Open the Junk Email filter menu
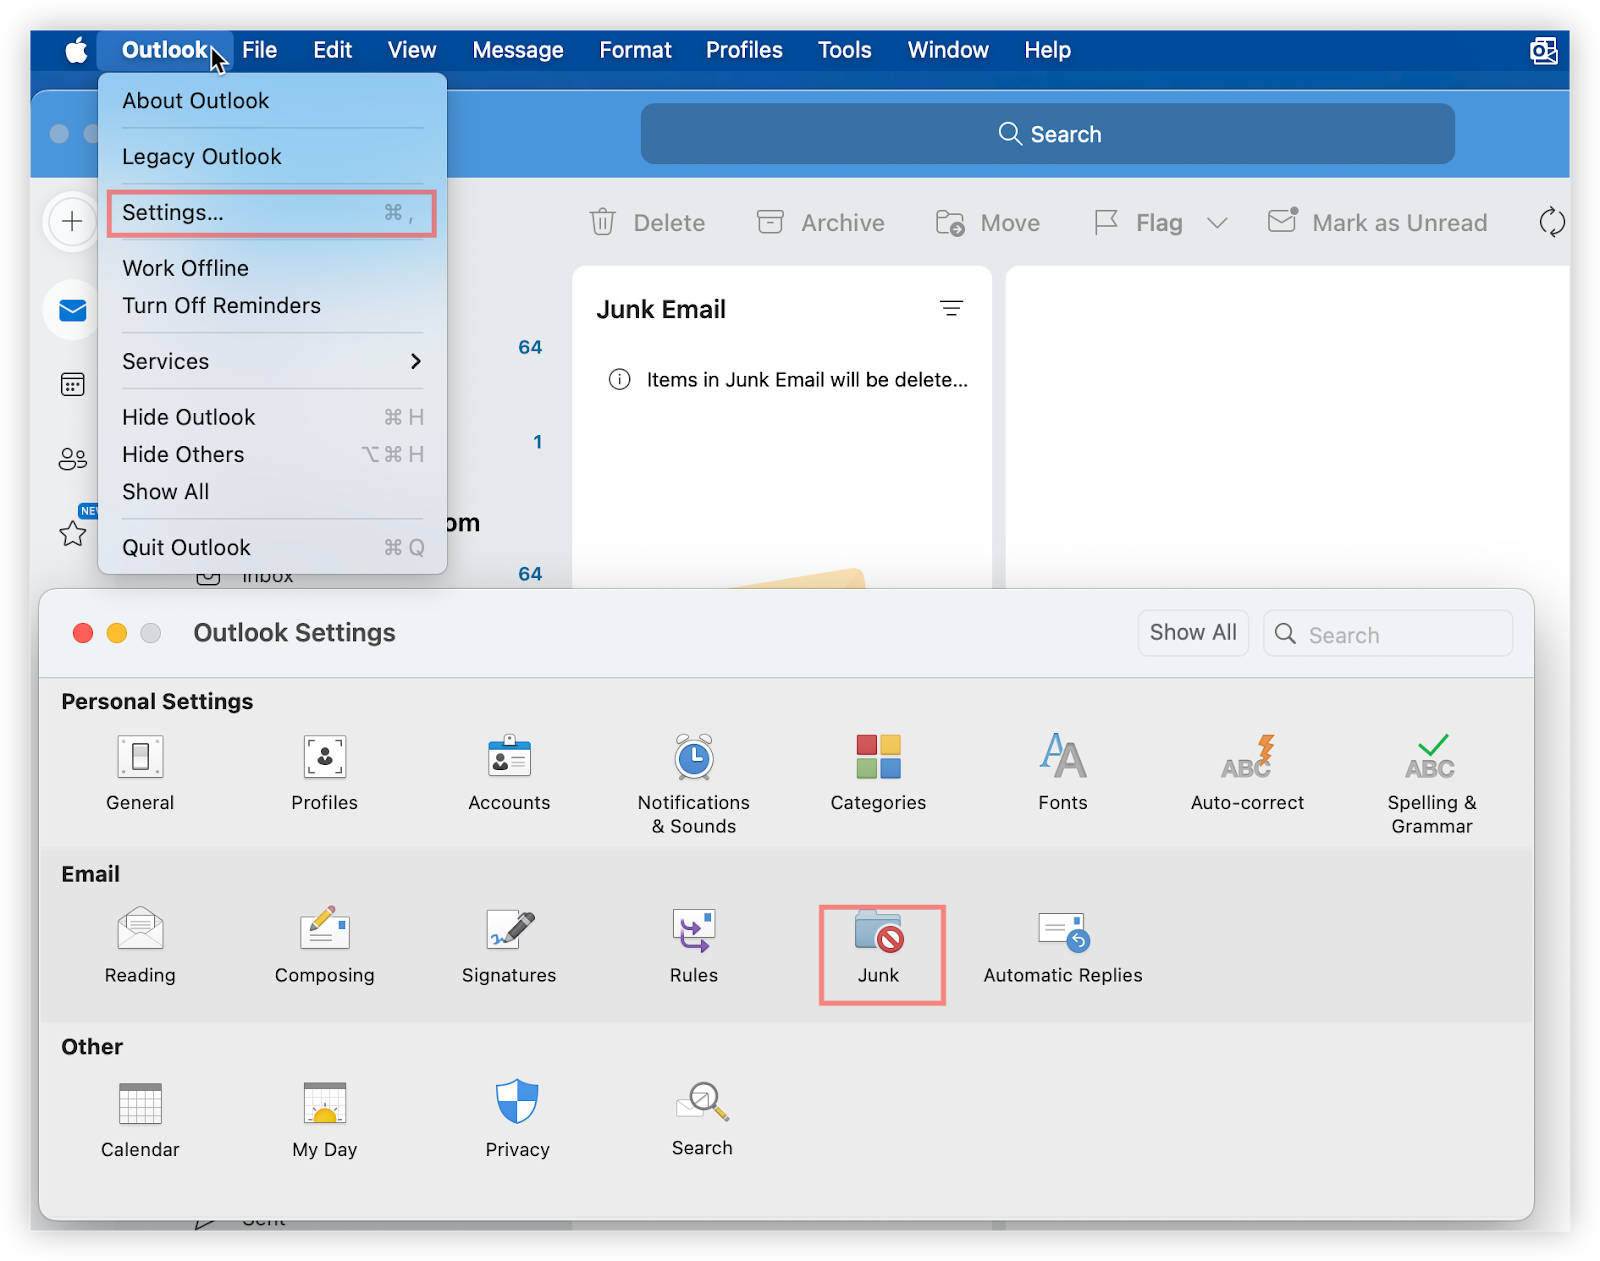 (951, 309)
